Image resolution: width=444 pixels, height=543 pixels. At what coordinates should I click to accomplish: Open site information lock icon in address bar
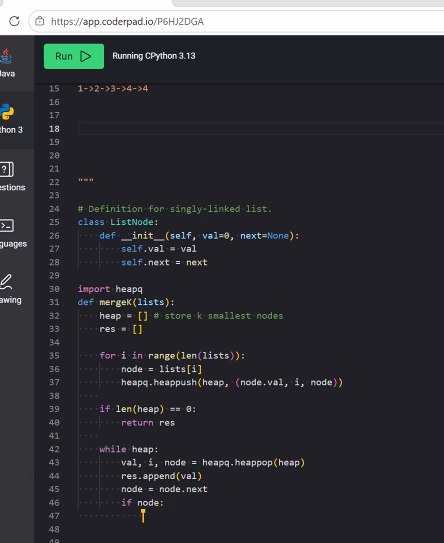[39, 21]
